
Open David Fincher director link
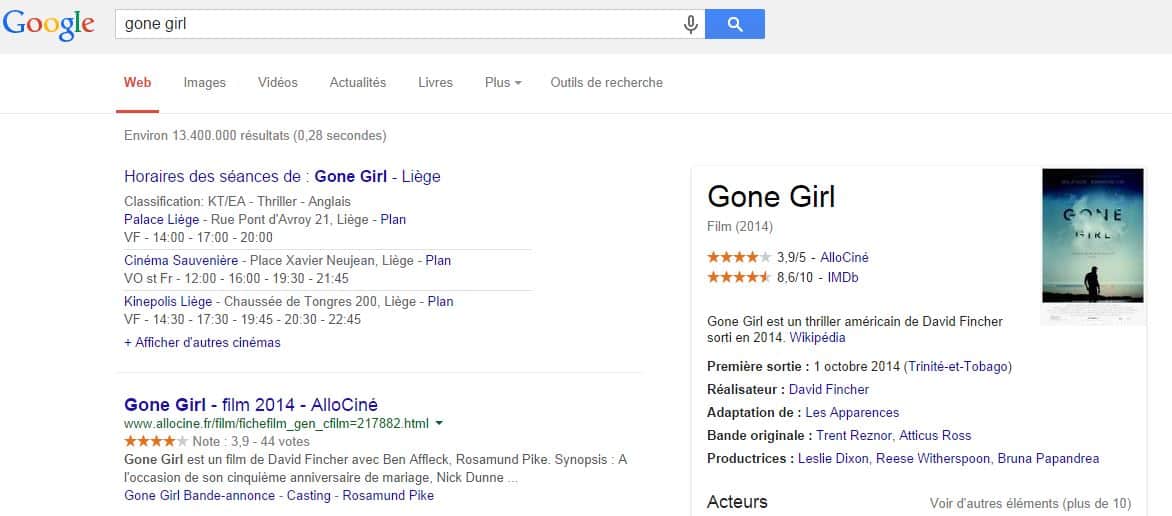829,389
